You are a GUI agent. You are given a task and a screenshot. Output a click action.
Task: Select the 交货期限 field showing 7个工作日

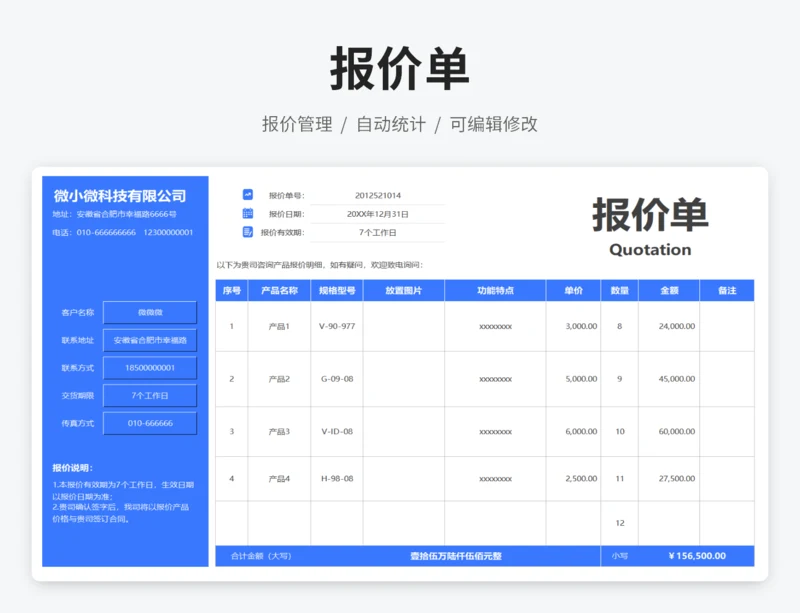pos(150,396)
